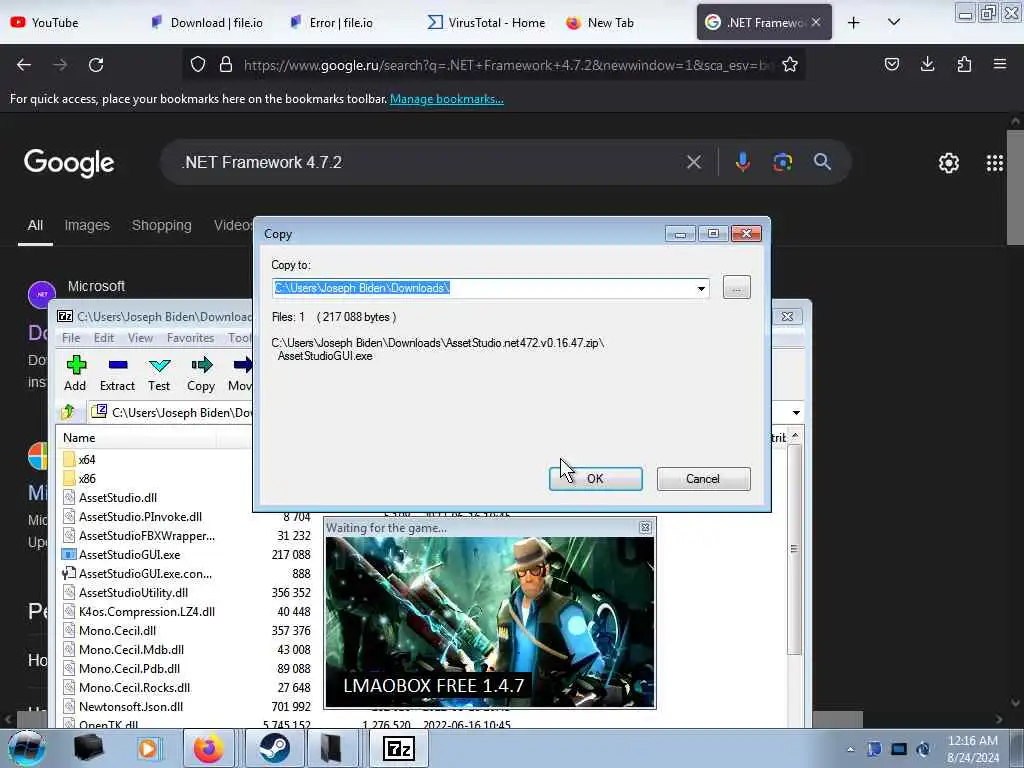1024x768 pixels.
Task: Click the Google search magnifier icon
Action: point(822,162)
